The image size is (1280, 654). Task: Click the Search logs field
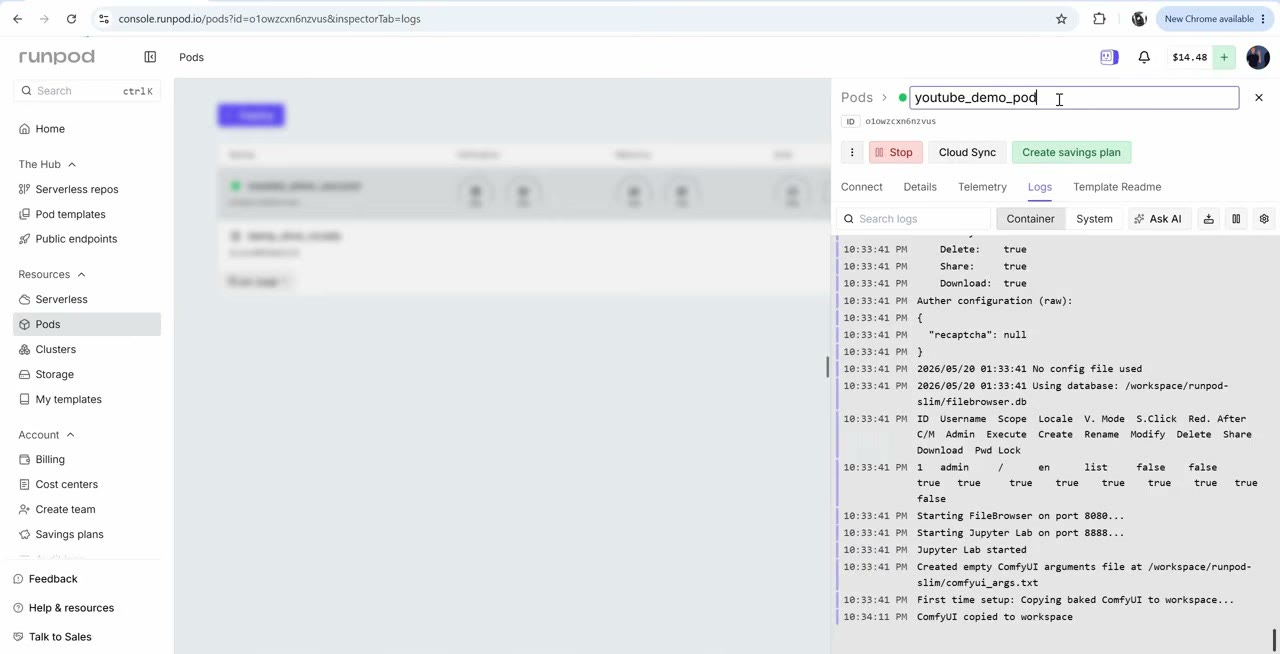point(914,219)
